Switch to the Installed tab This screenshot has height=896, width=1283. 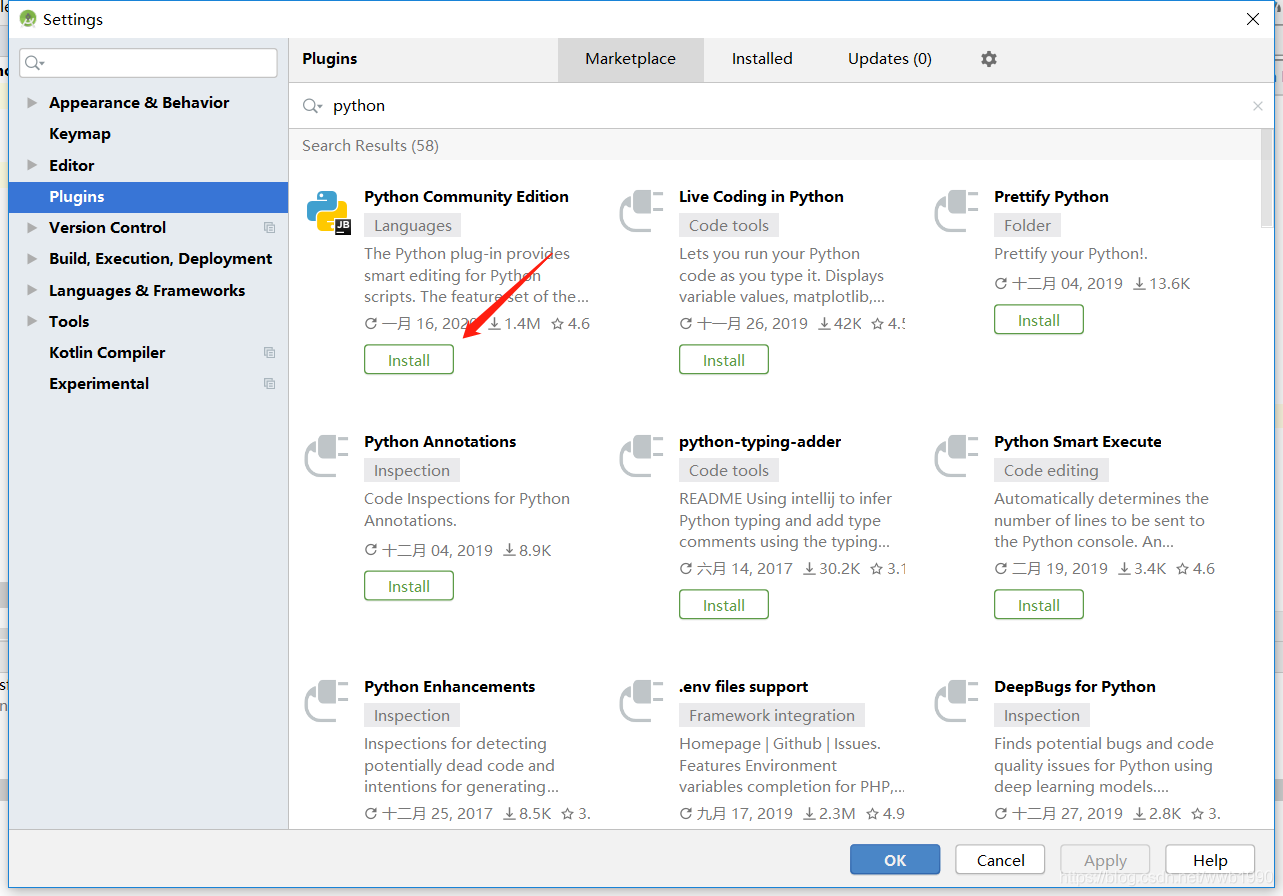(x=762, y=59)
